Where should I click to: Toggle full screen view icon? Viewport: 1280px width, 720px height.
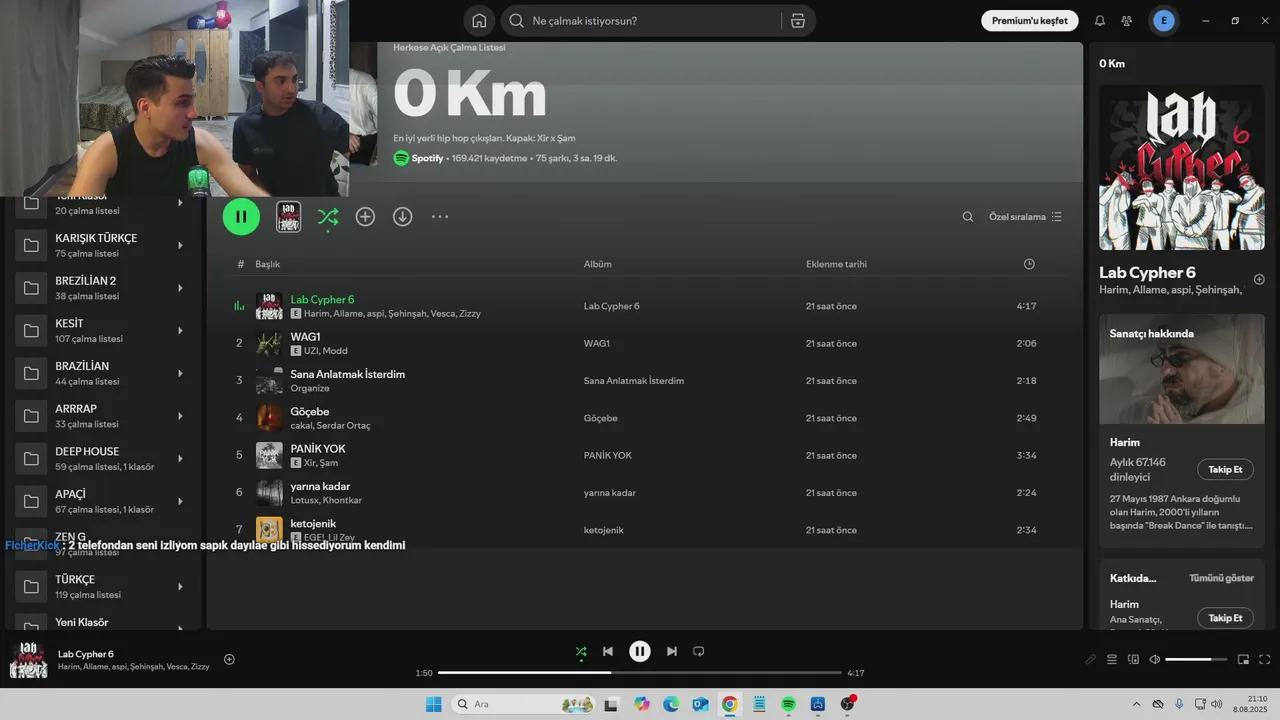[x=1264, y=660]
